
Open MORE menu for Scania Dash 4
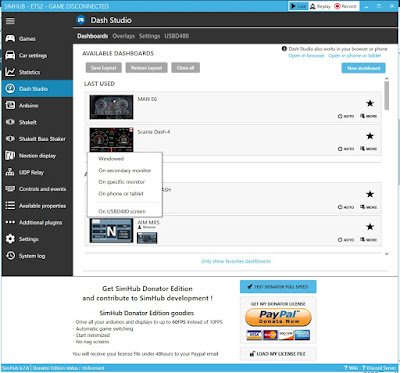click(x=368, y=149)
